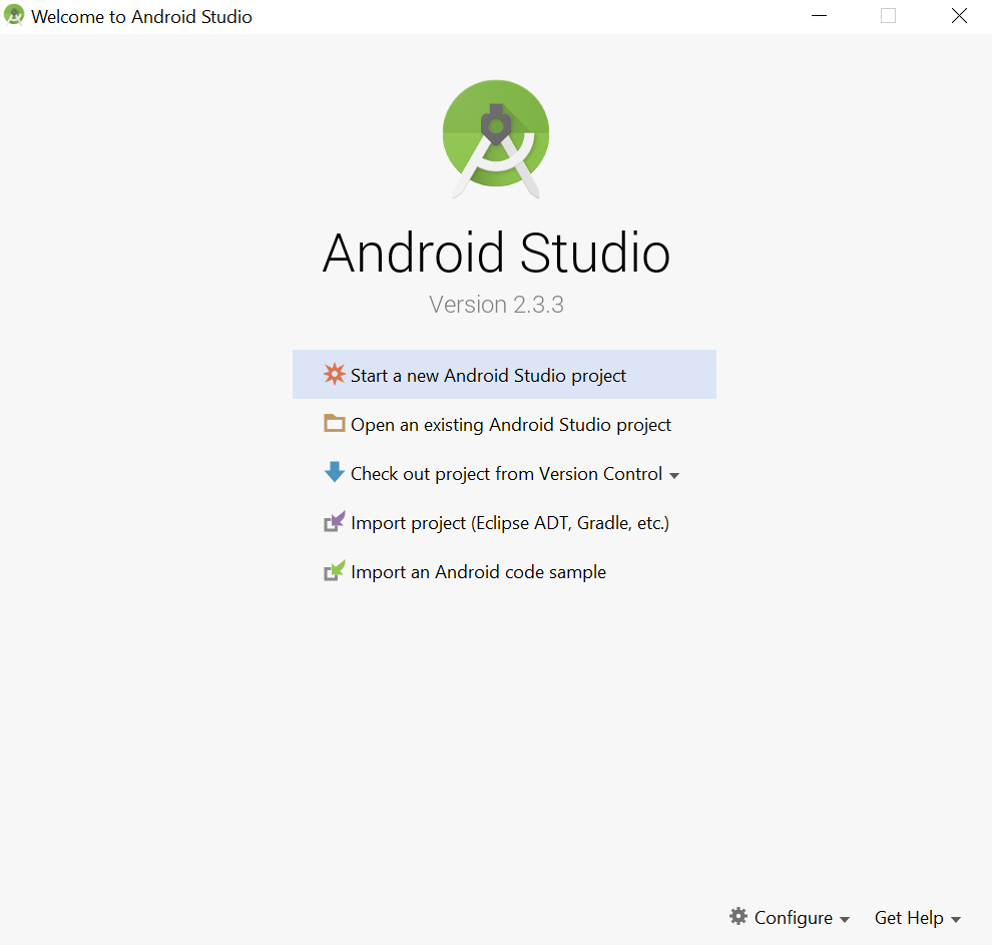The width and height of the screenshot is (992, 945).
Task: Open an existing Android Studio project
Action: pos(510,424)
